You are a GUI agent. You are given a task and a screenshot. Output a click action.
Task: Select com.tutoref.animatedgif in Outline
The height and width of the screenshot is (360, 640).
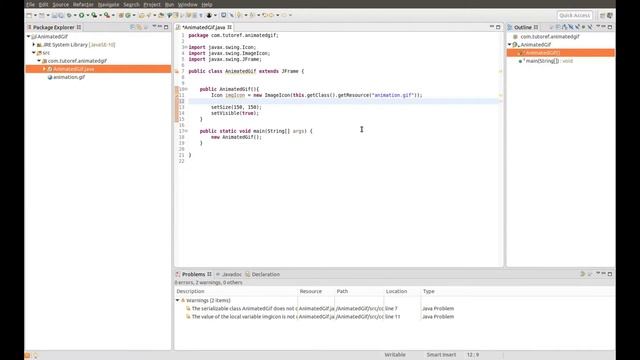[x=549, y=36]
